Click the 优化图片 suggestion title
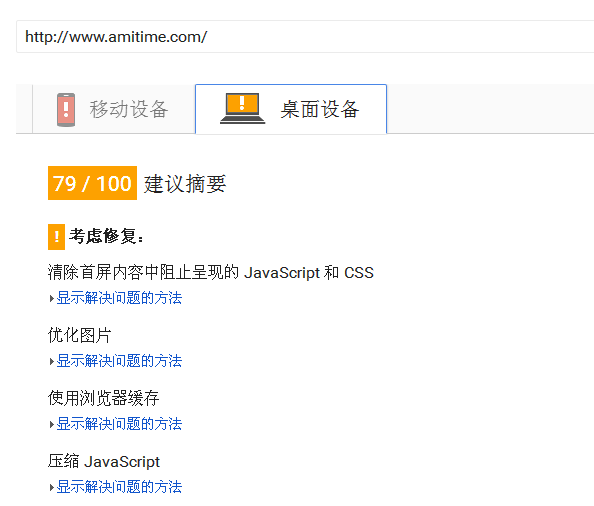 click(80, 335)
